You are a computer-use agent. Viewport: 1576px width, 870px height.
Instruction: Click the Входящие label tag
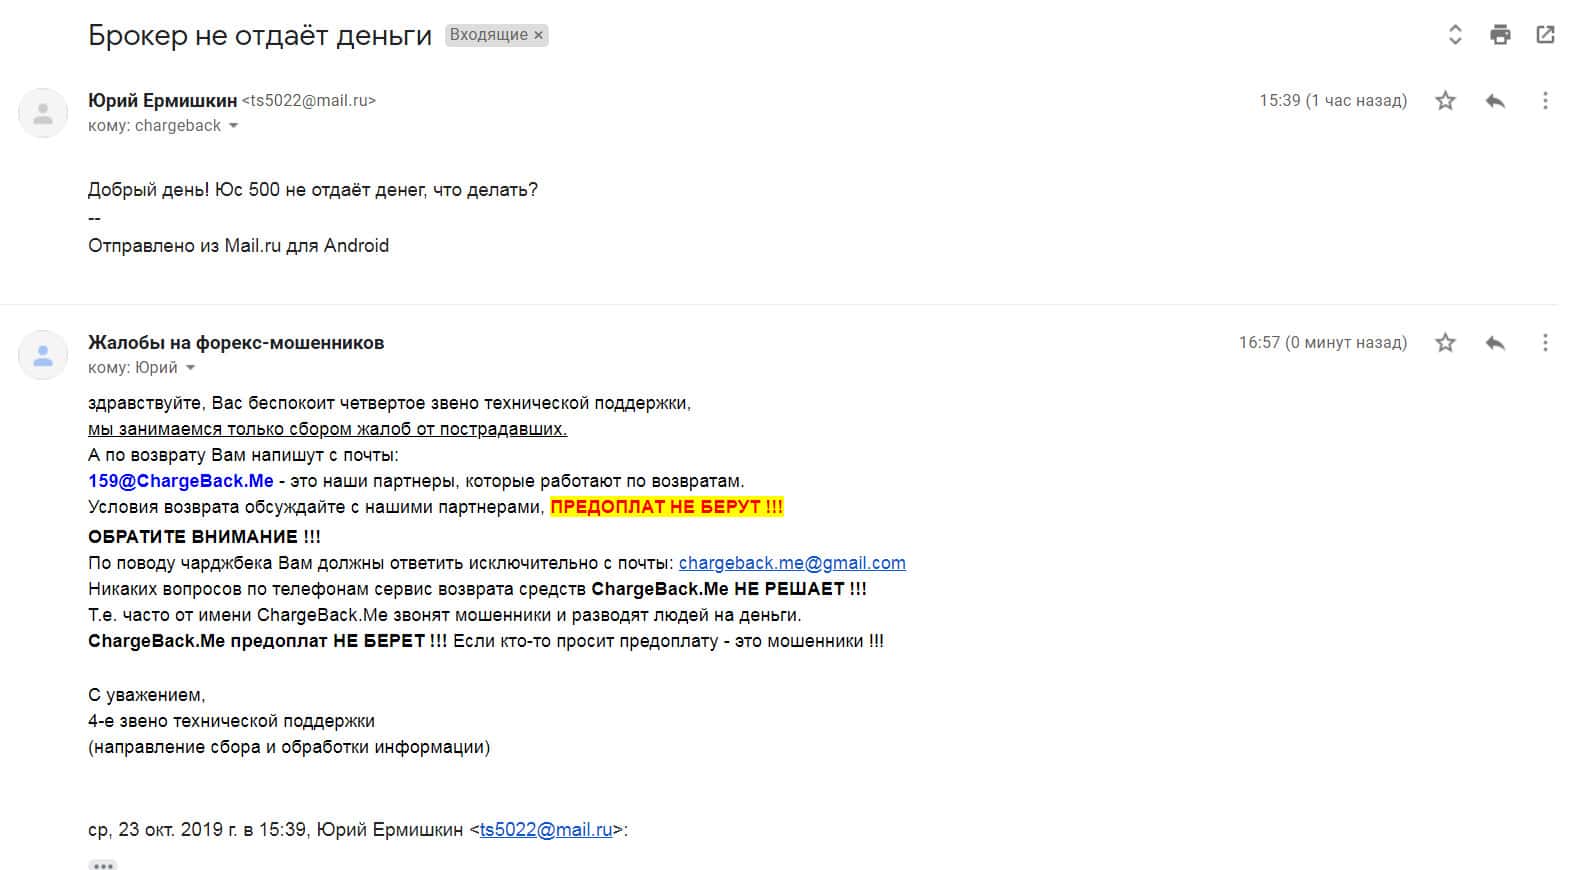coord(488,35)
